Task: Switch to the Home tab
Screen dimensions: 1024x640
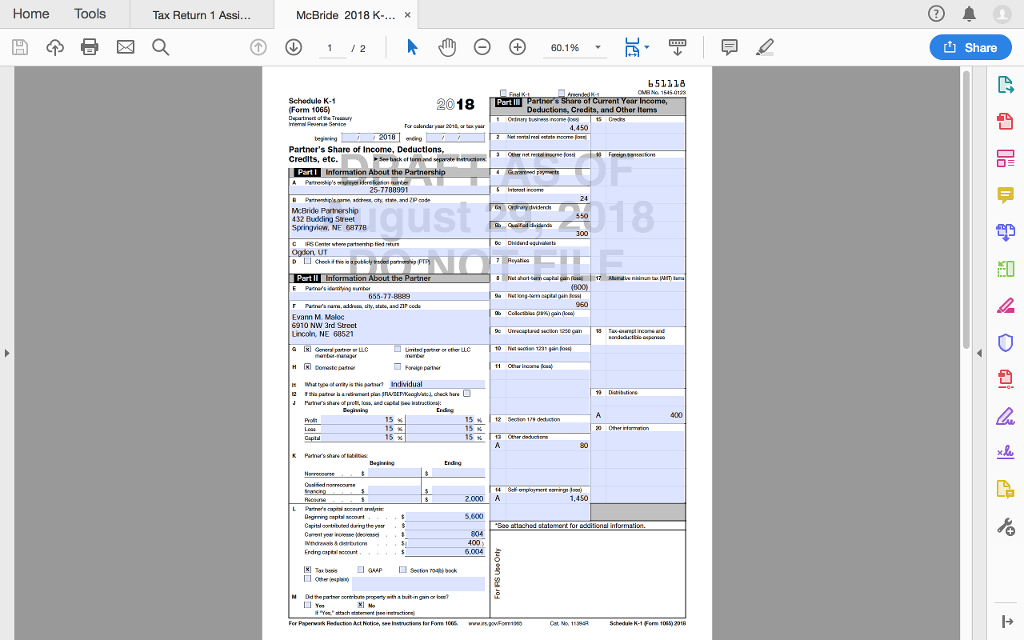Action: click(31, 14)
